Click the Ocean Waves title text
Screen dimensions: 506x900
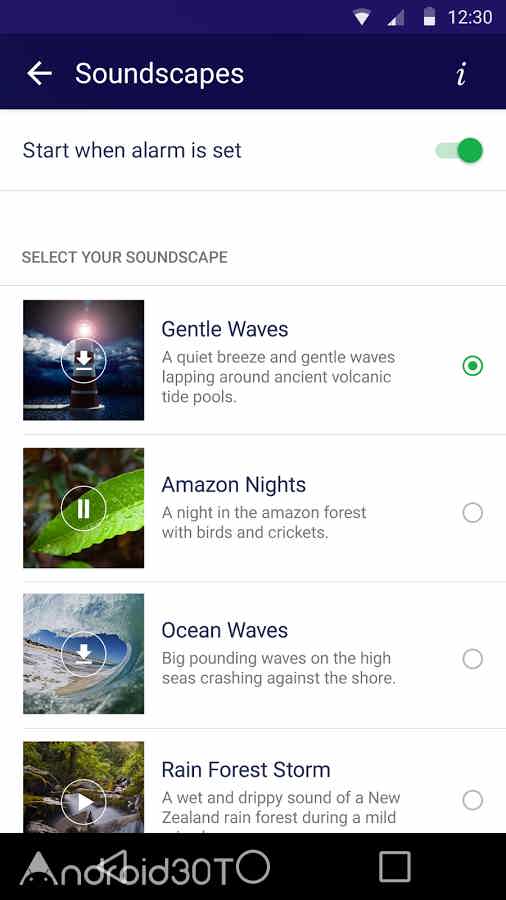224,630
